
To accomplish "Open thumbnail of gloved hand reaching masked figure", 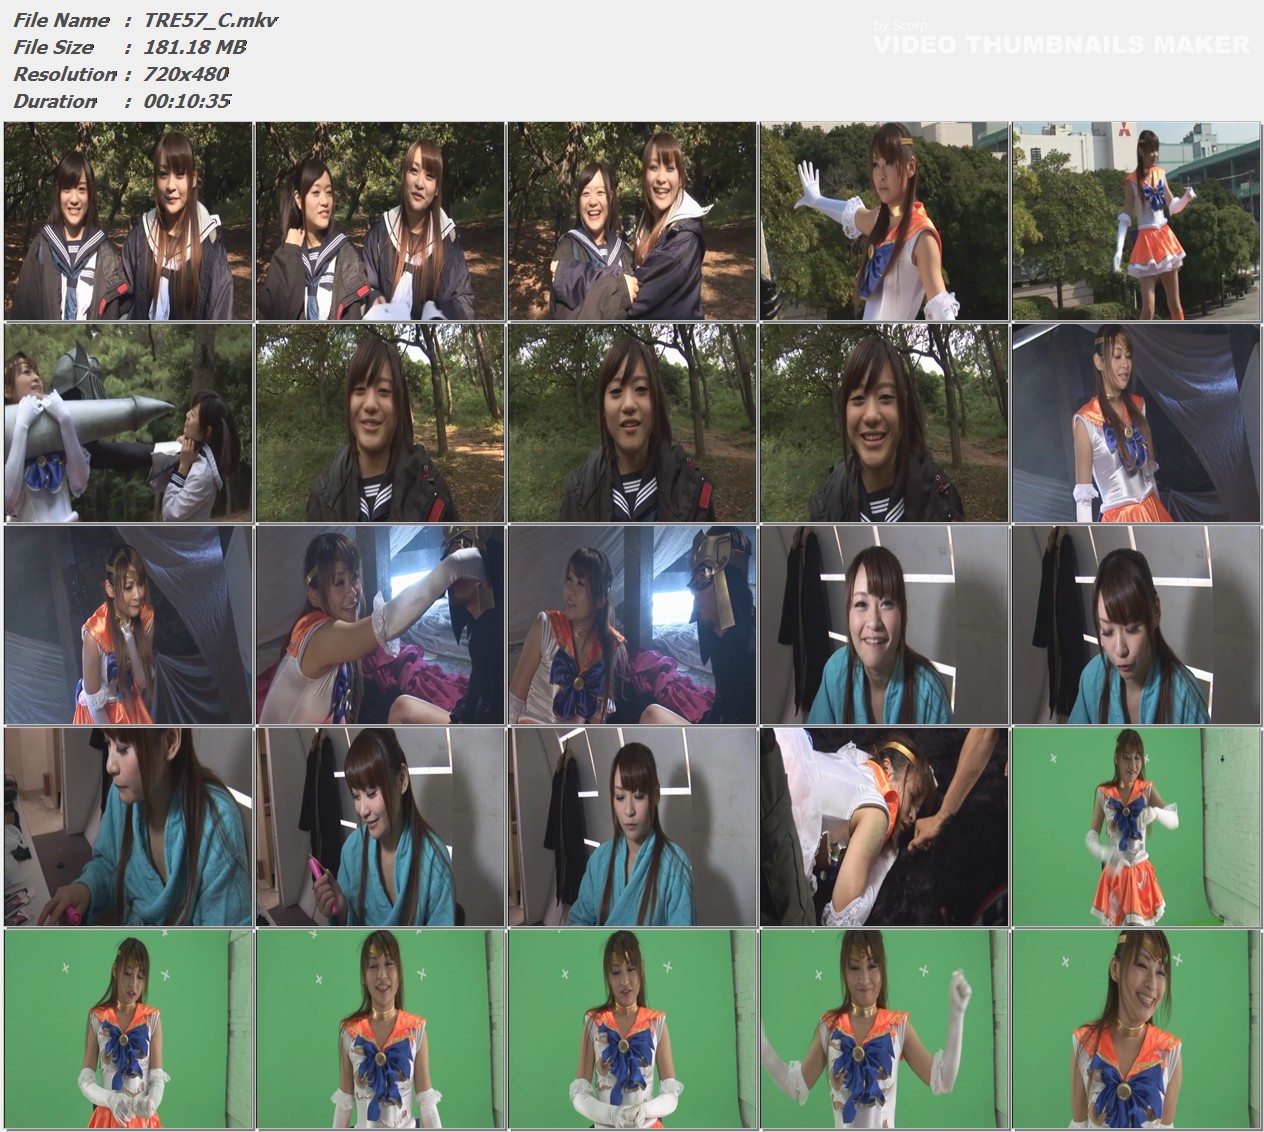I will [380, 625].
